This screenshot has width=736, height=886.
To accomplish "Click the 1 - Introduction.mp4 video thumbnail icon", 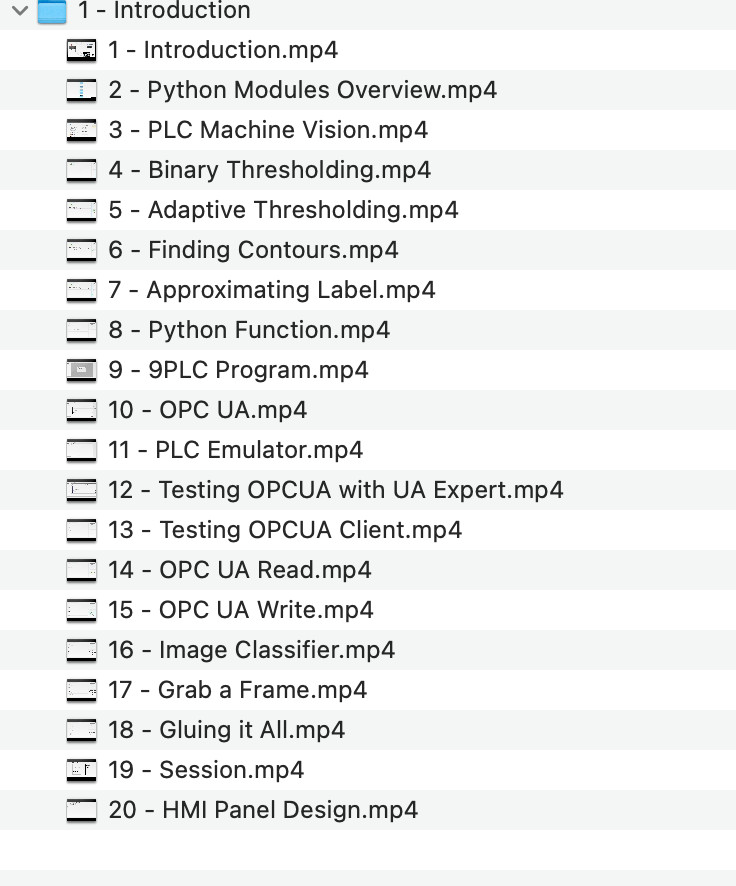I will click(81, 50).
